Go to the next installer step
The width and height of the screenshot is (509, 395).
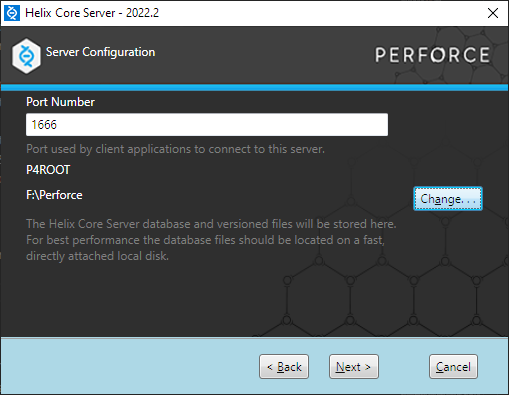(354, 367)
